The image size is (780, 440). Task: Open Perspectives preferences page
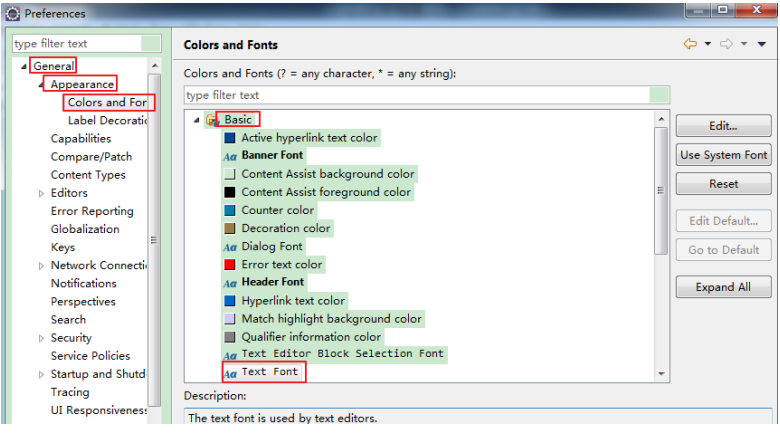click(x=83, y=302)
